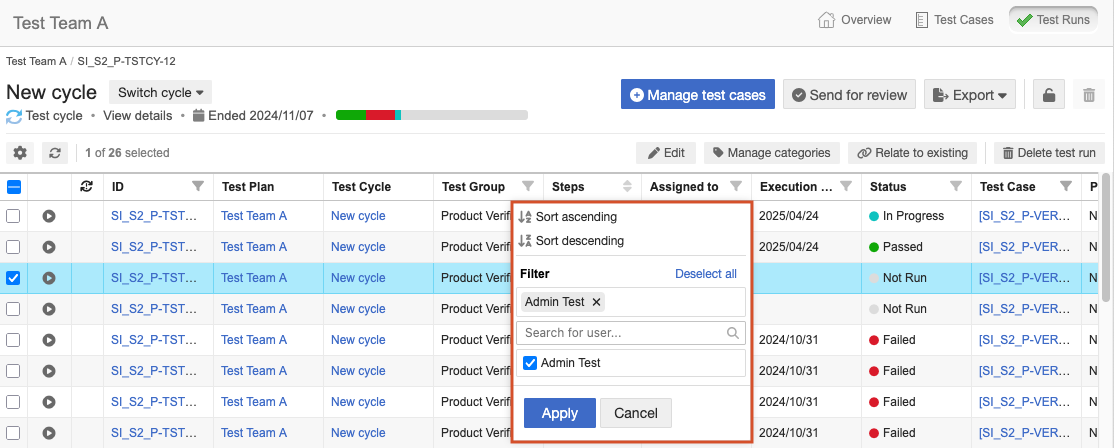The height and width of the screenshot is (448, 1114).
Task: Open the Export dropdown menu
Action: (970, 94)
